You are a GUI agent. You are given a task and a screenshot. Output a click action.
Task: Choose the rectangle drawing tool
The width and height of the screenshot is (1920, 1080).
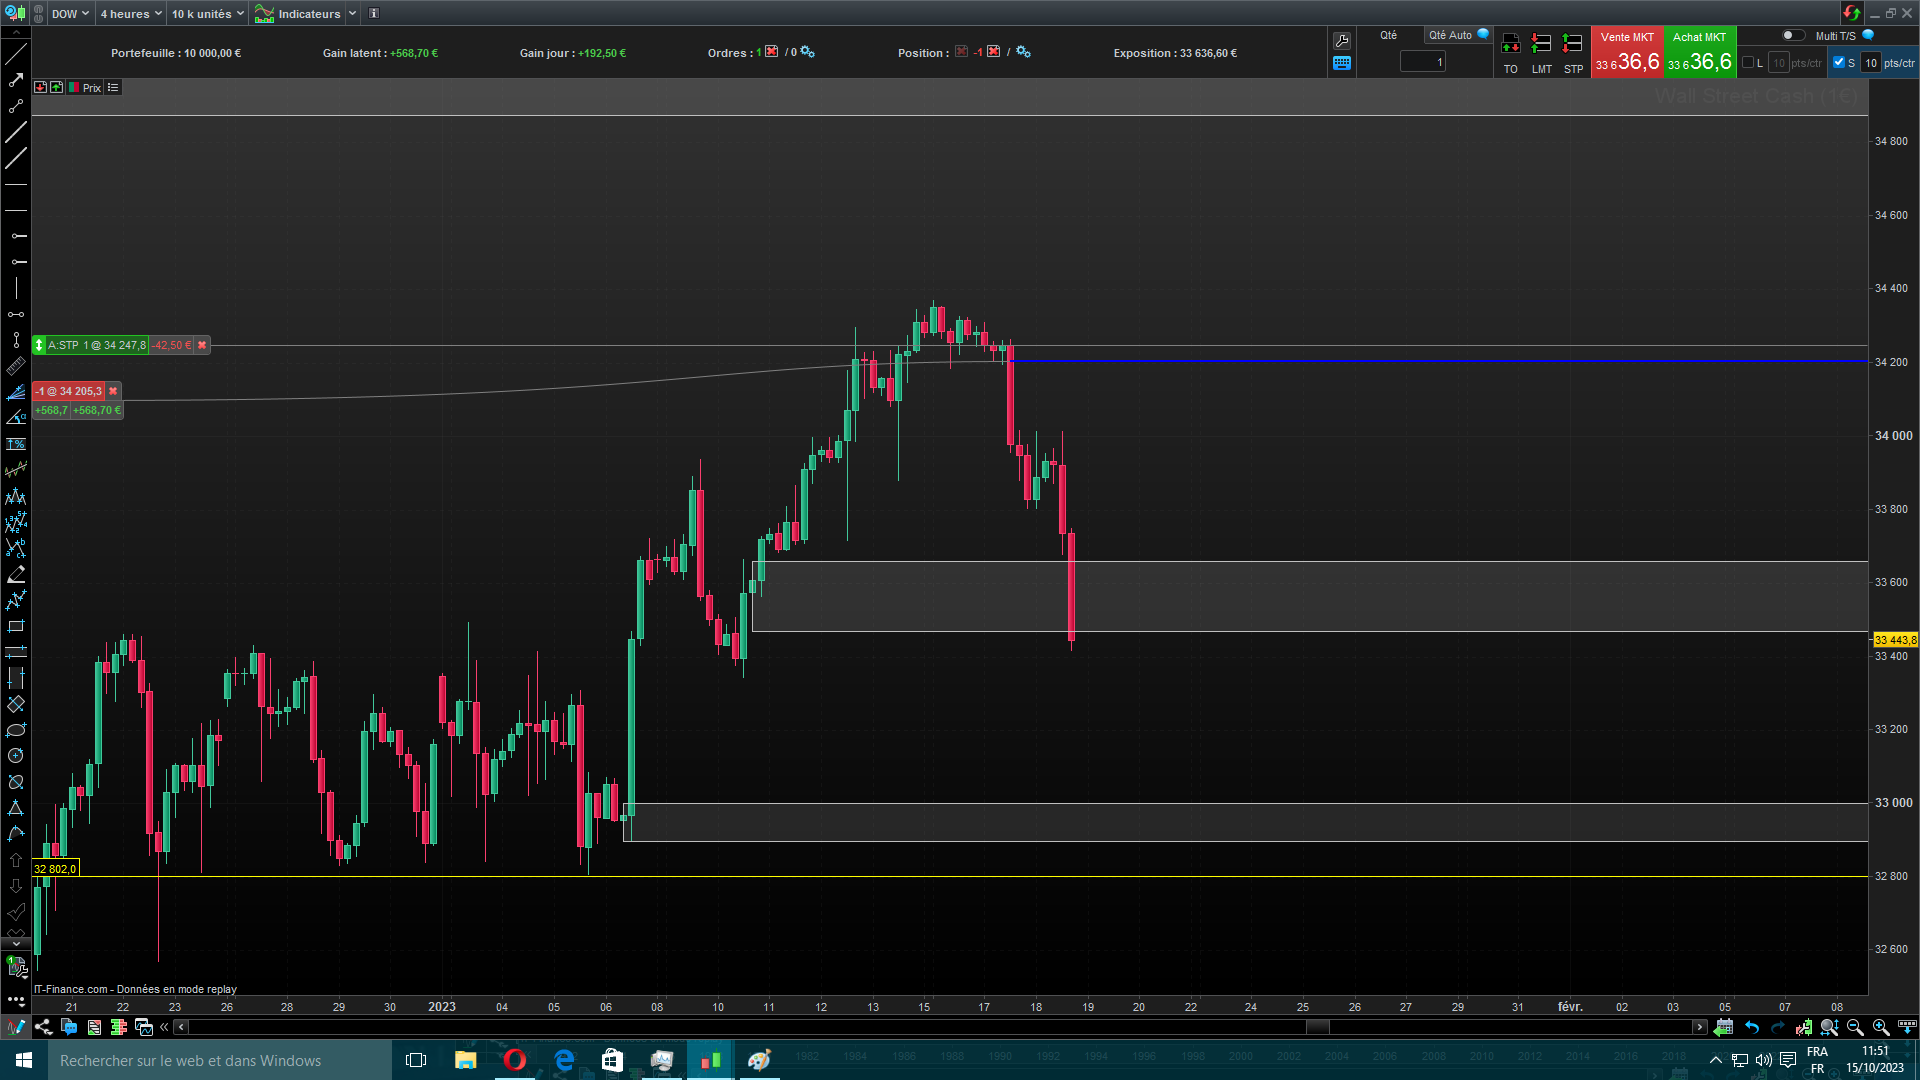[x=16, y=627]
